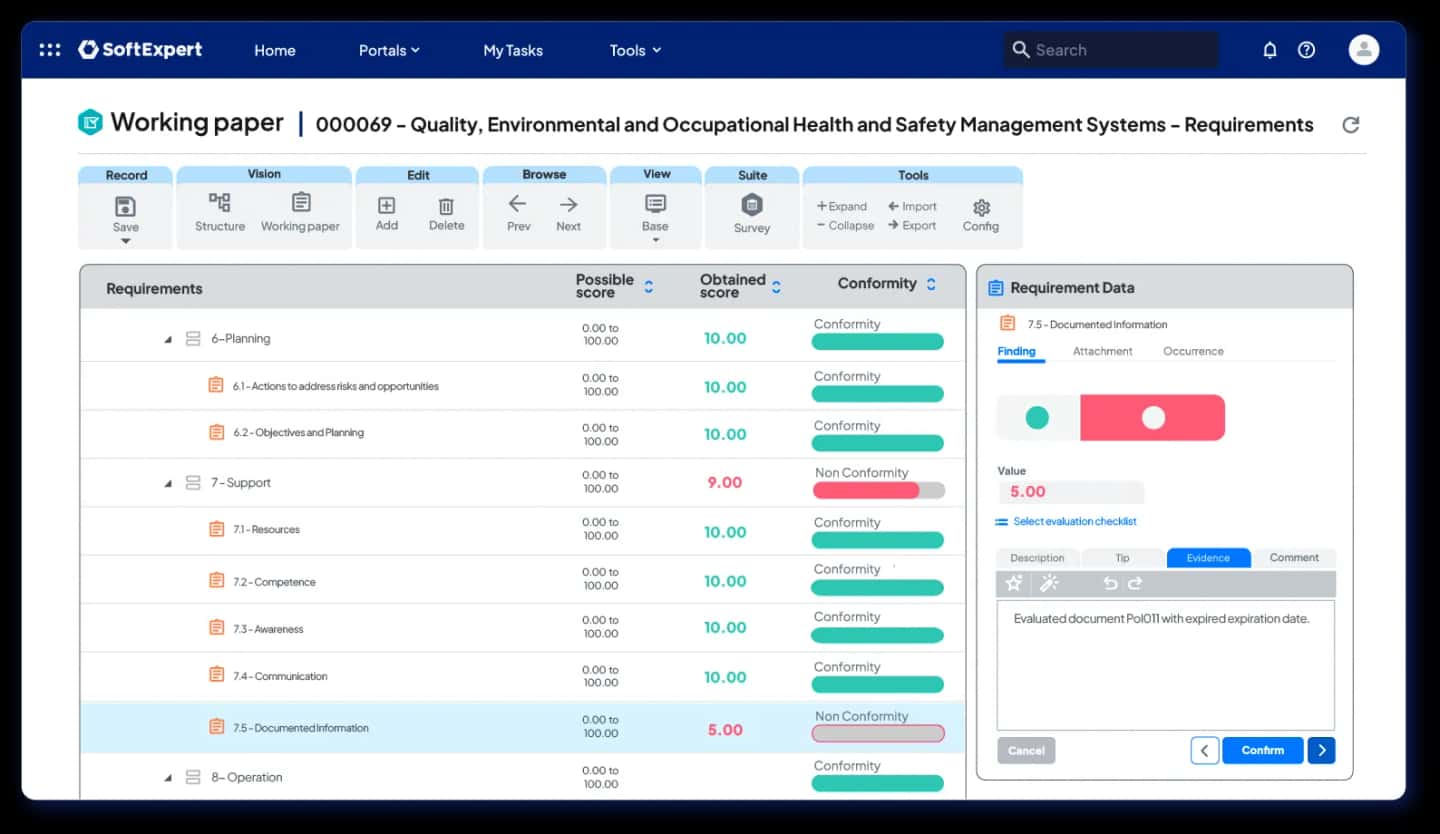The width and height of the screenshot is (1440, 834).
Task: Click the Value field showing 5.00
Action: [x=1070, y=492]
